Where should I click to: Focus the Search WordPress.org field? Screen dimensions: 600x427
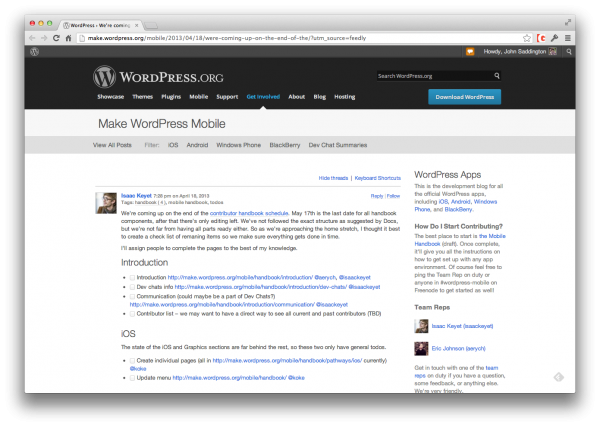435,76
